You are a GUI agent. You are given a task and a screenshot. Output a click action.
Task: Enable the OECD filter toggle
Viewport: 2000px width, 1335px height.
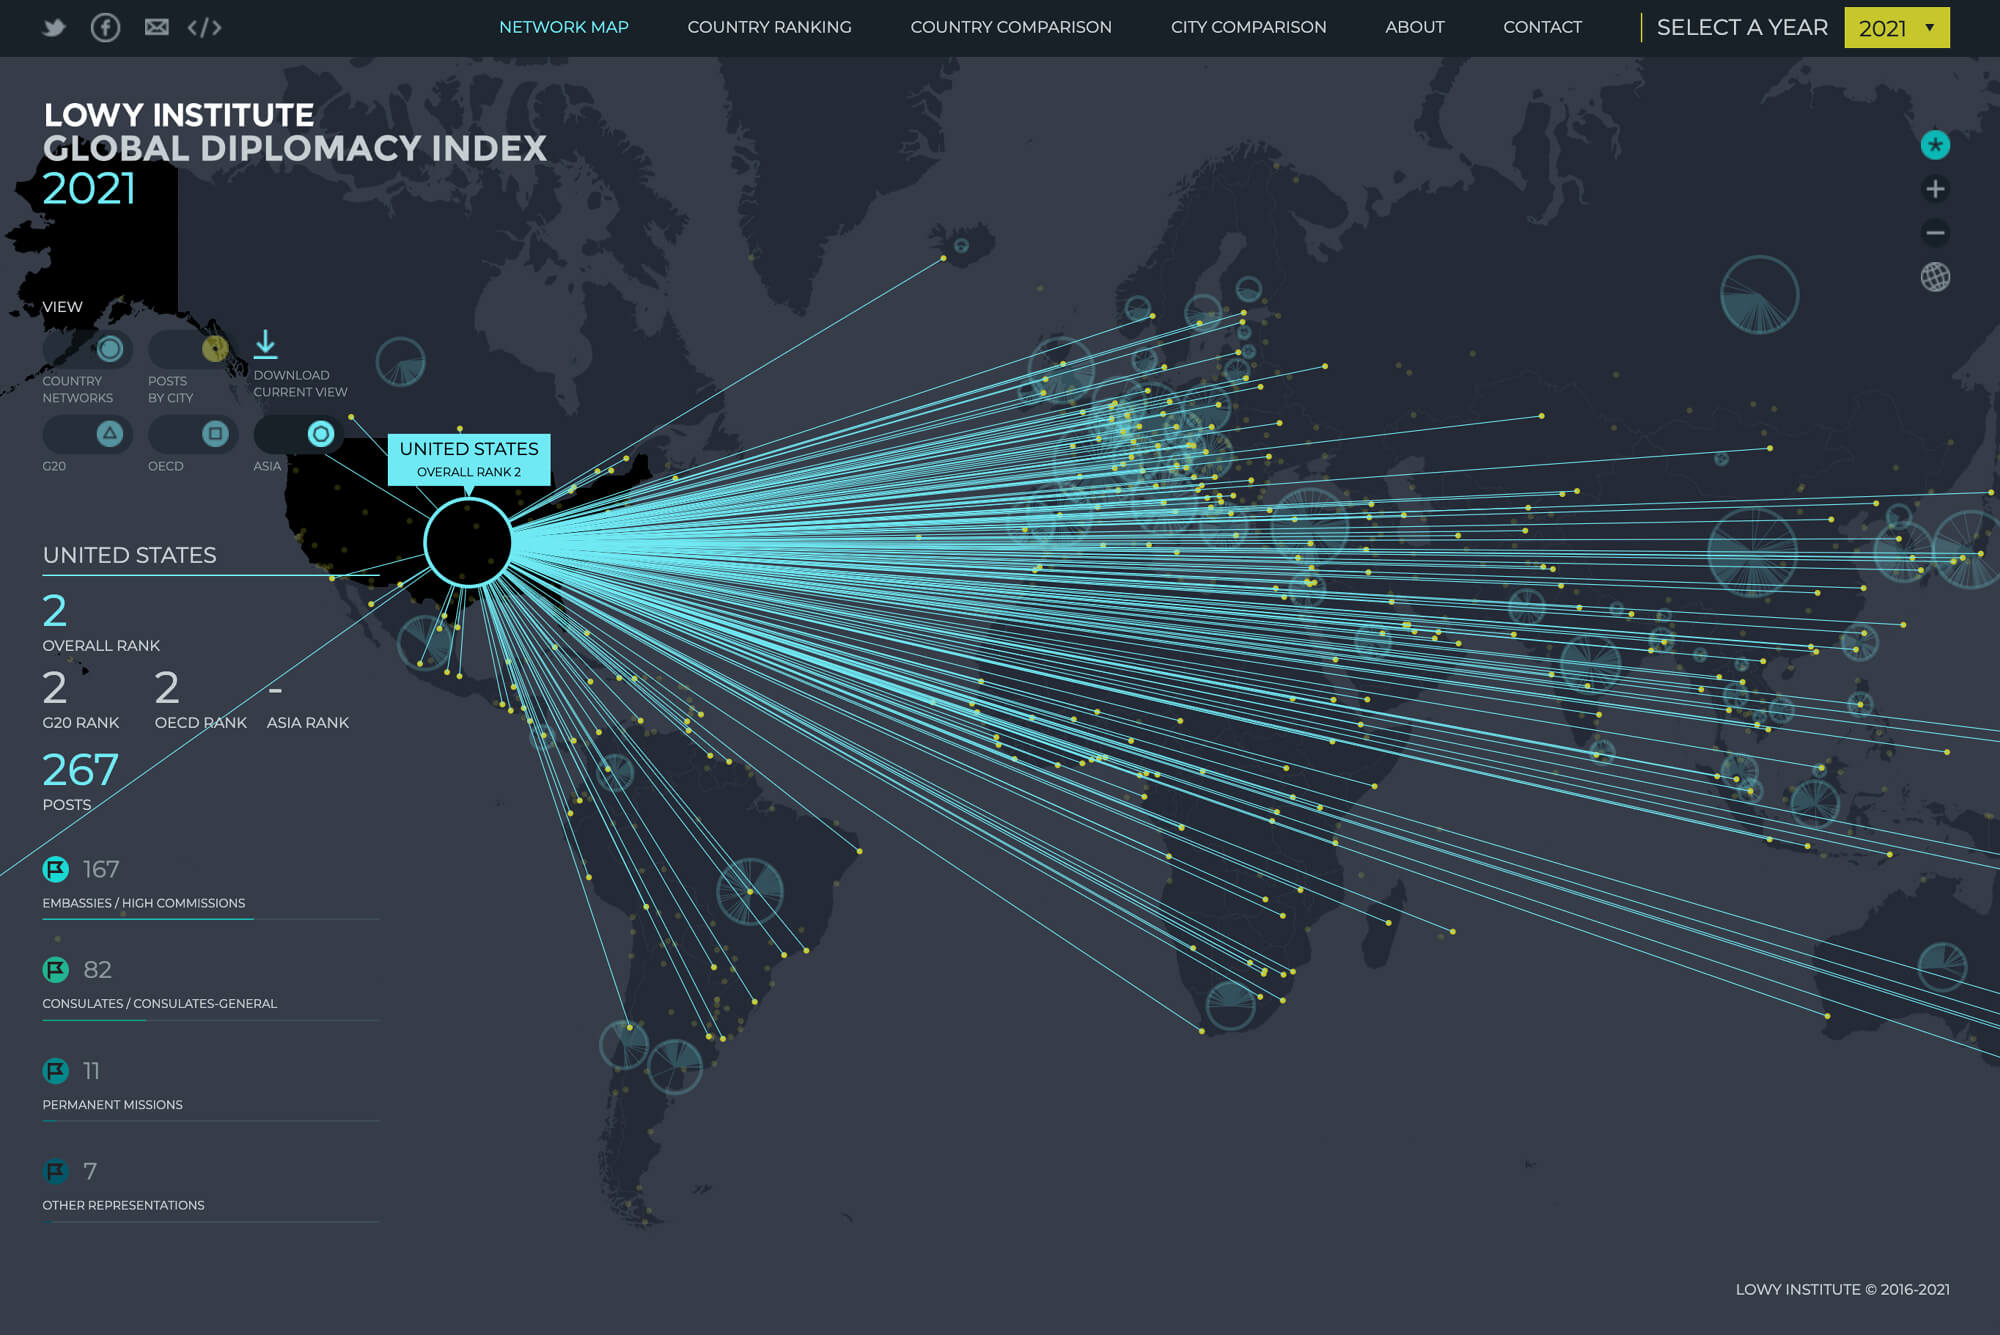[193, 434]
